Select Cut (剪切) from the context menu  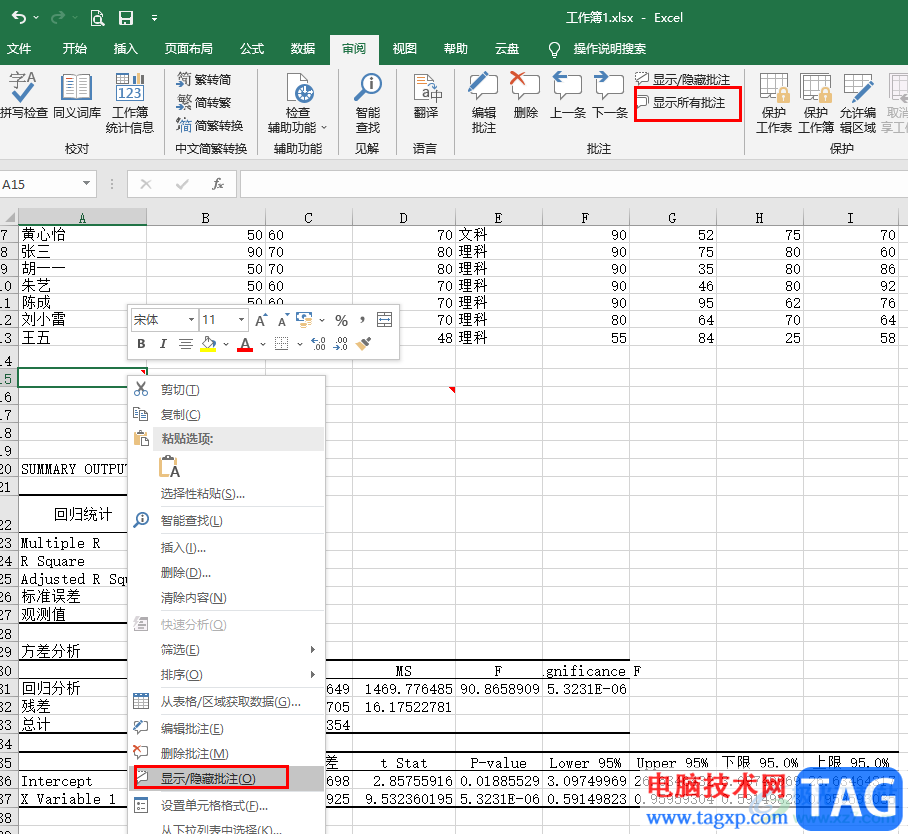coord(226,390)
